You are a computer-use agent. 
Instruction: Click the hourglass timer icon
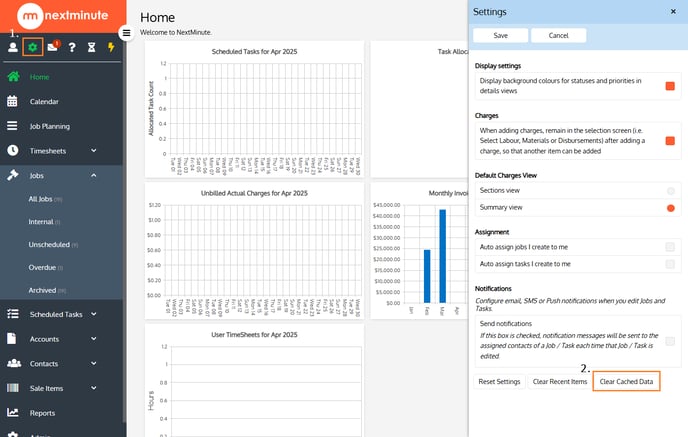[x=91, y=47]
